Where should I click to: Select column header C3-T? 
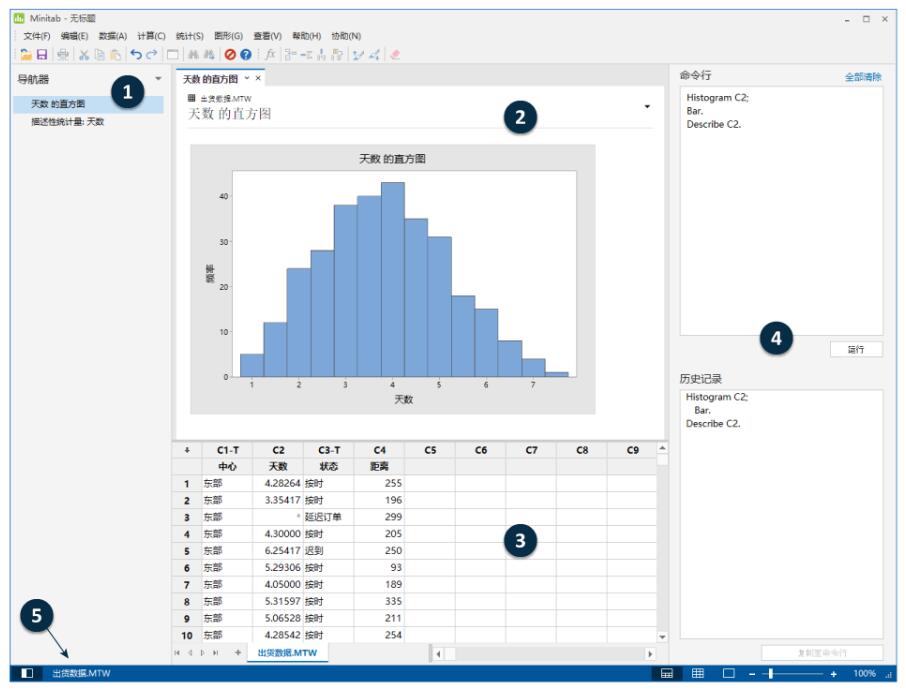tap(329, 450)
